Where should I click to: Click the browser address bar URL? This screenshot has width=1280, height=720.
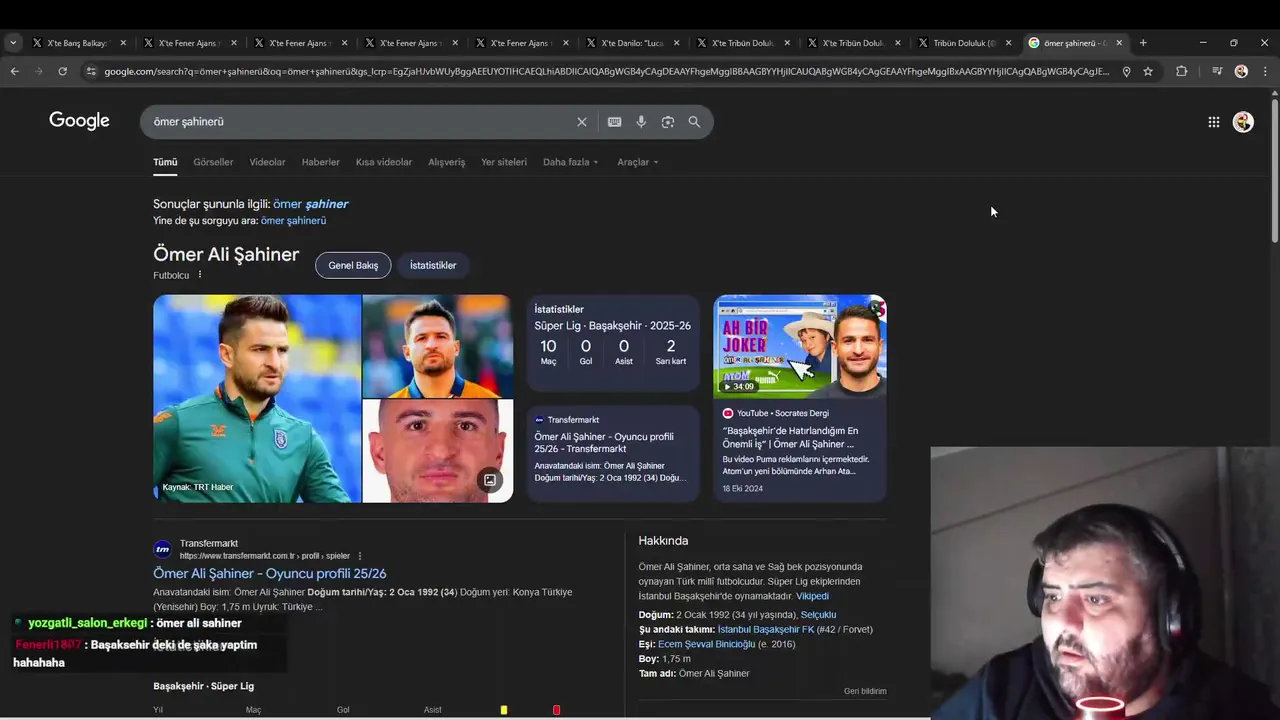(606, 71)
